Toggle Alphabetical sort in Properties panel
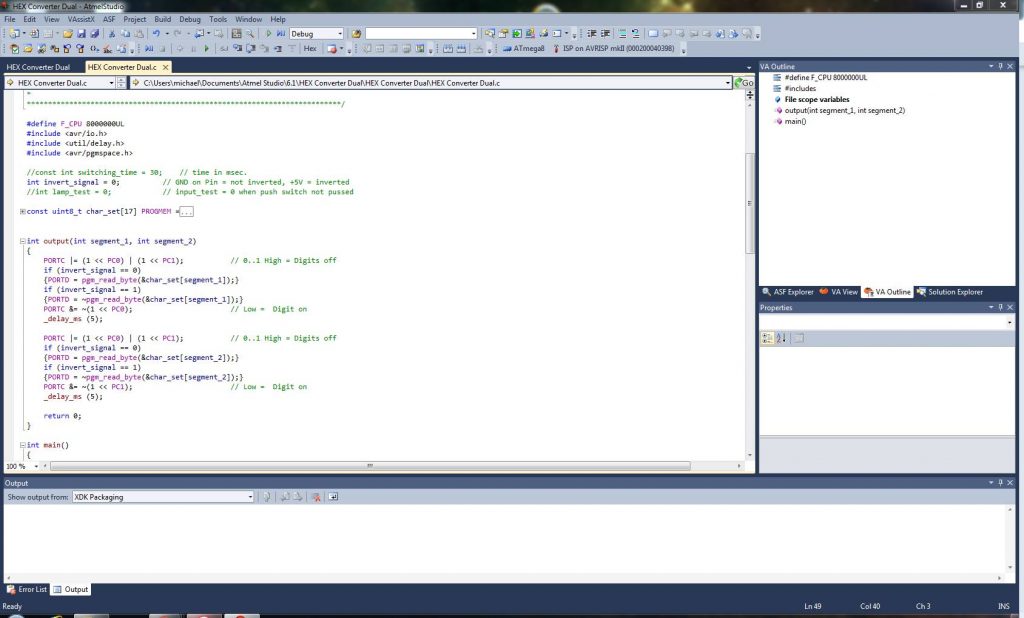The image size is (1024, 618). (x=781, y=338)
